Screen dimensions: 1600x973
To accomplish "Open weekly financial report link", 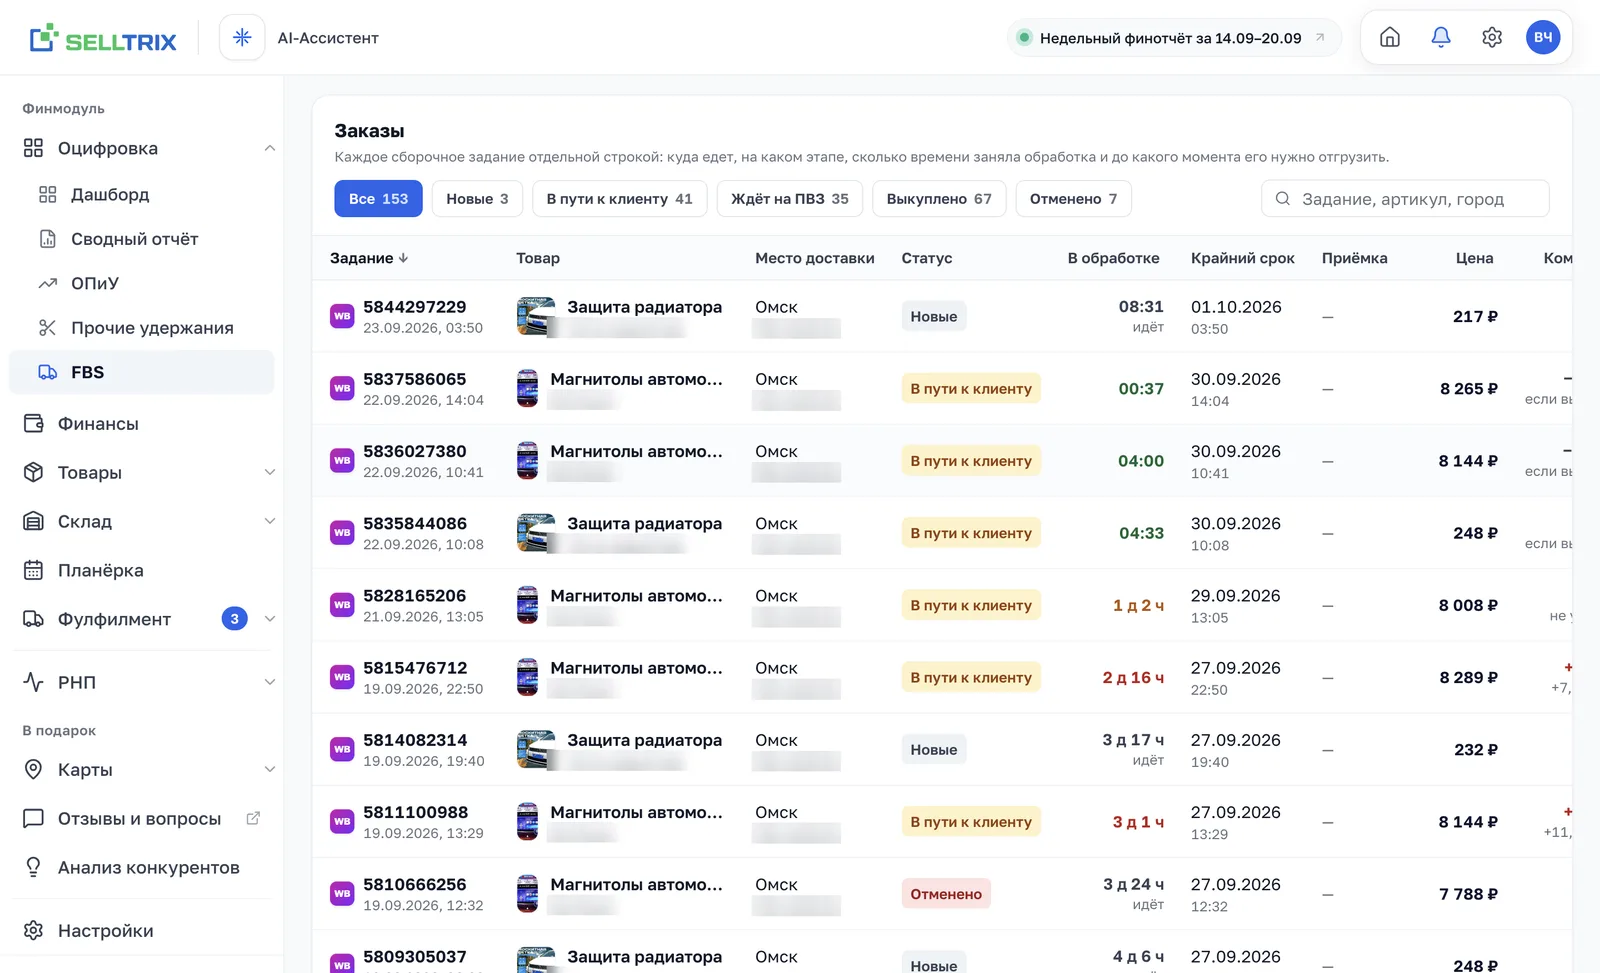I will tap(1173, 38).
